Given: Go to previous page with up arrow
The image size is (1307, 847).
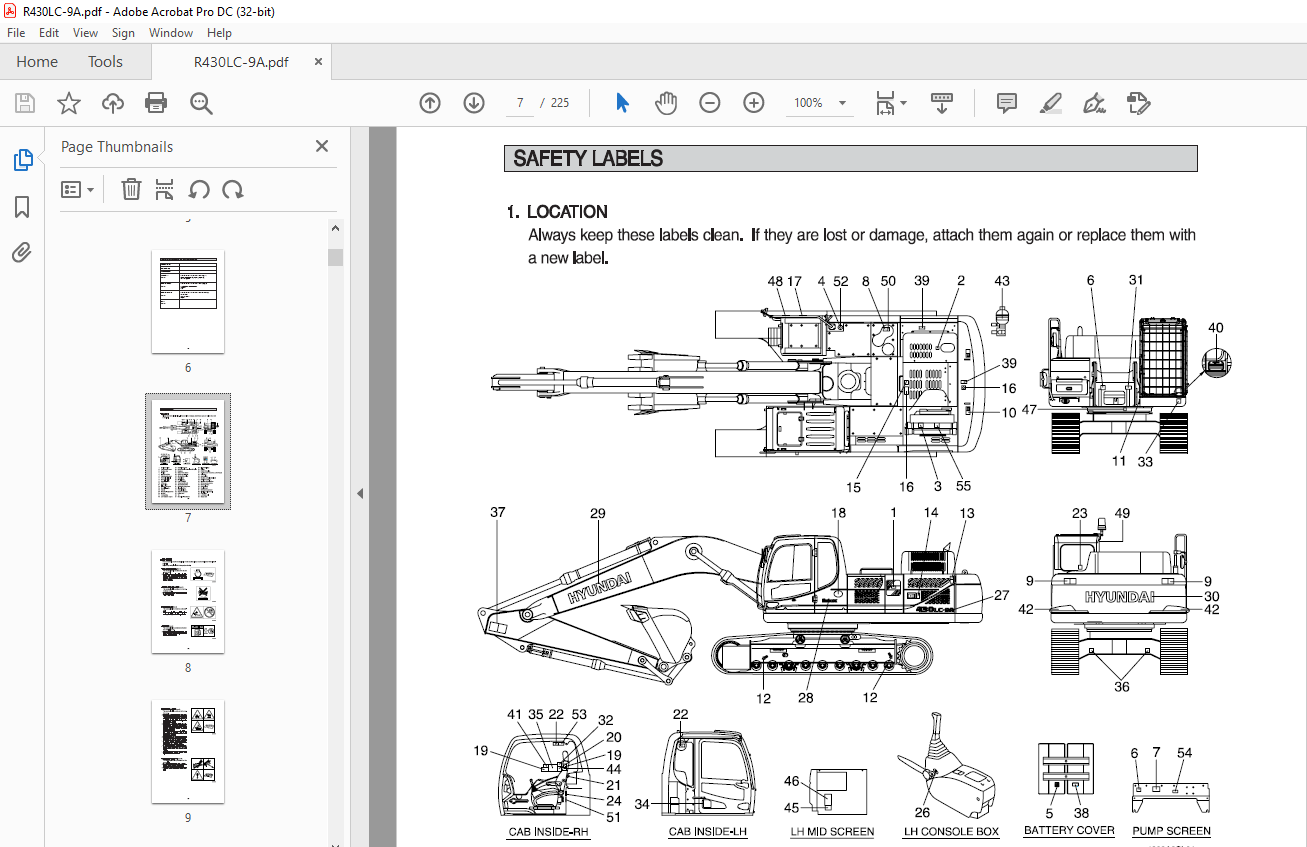Looking at the screenshot, I should pyautogui.click(x=430, y=103).
